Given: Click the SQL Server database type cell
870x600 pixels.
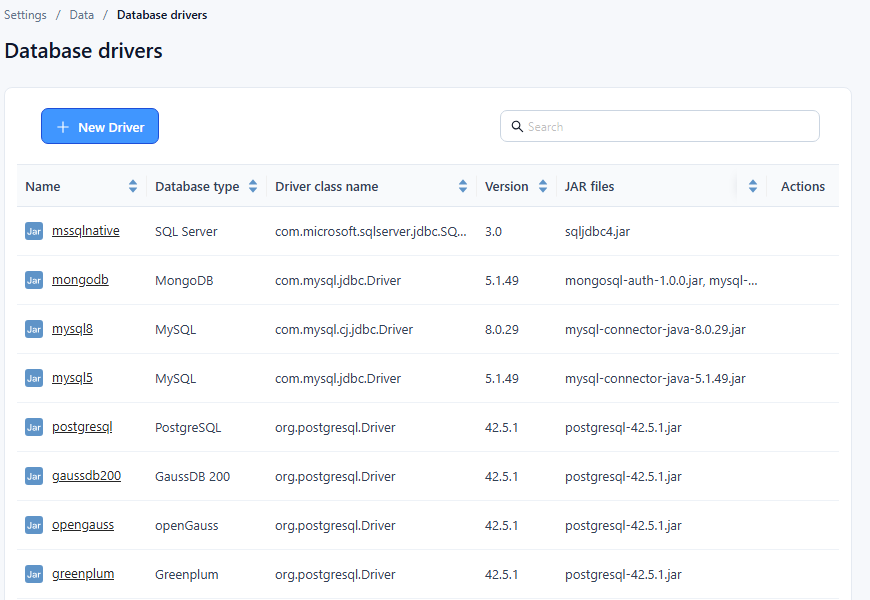Looking at the screenshot, I should click(x=186, y=231).
